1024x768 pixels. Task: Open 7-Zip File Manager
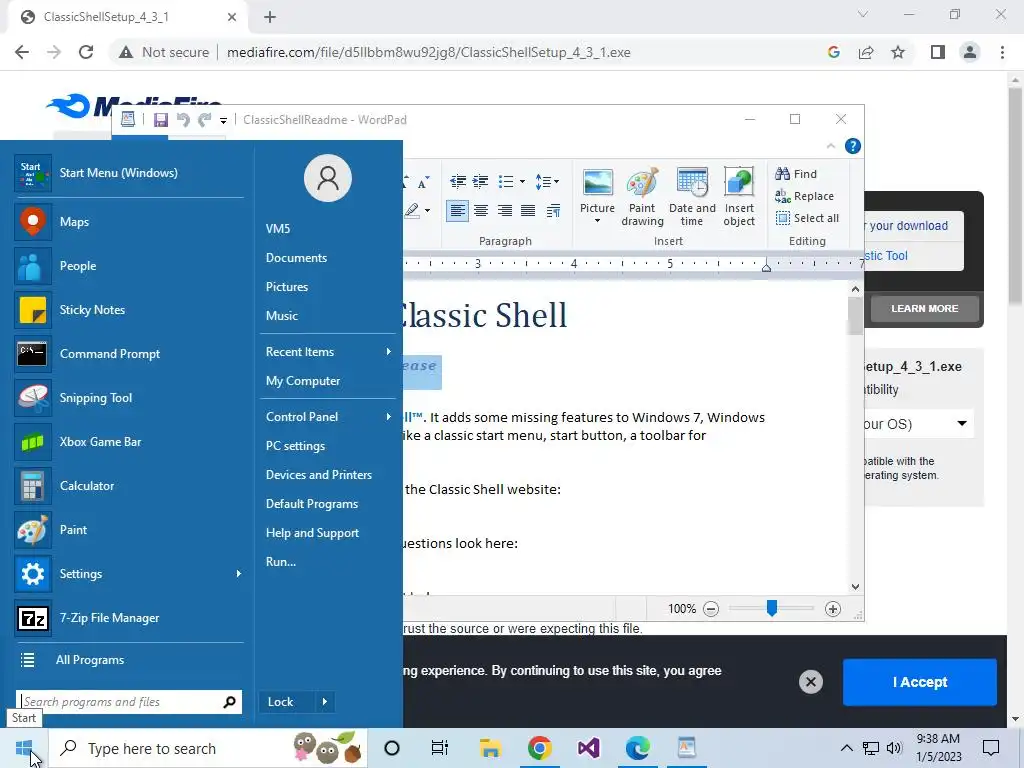point(129,618)
